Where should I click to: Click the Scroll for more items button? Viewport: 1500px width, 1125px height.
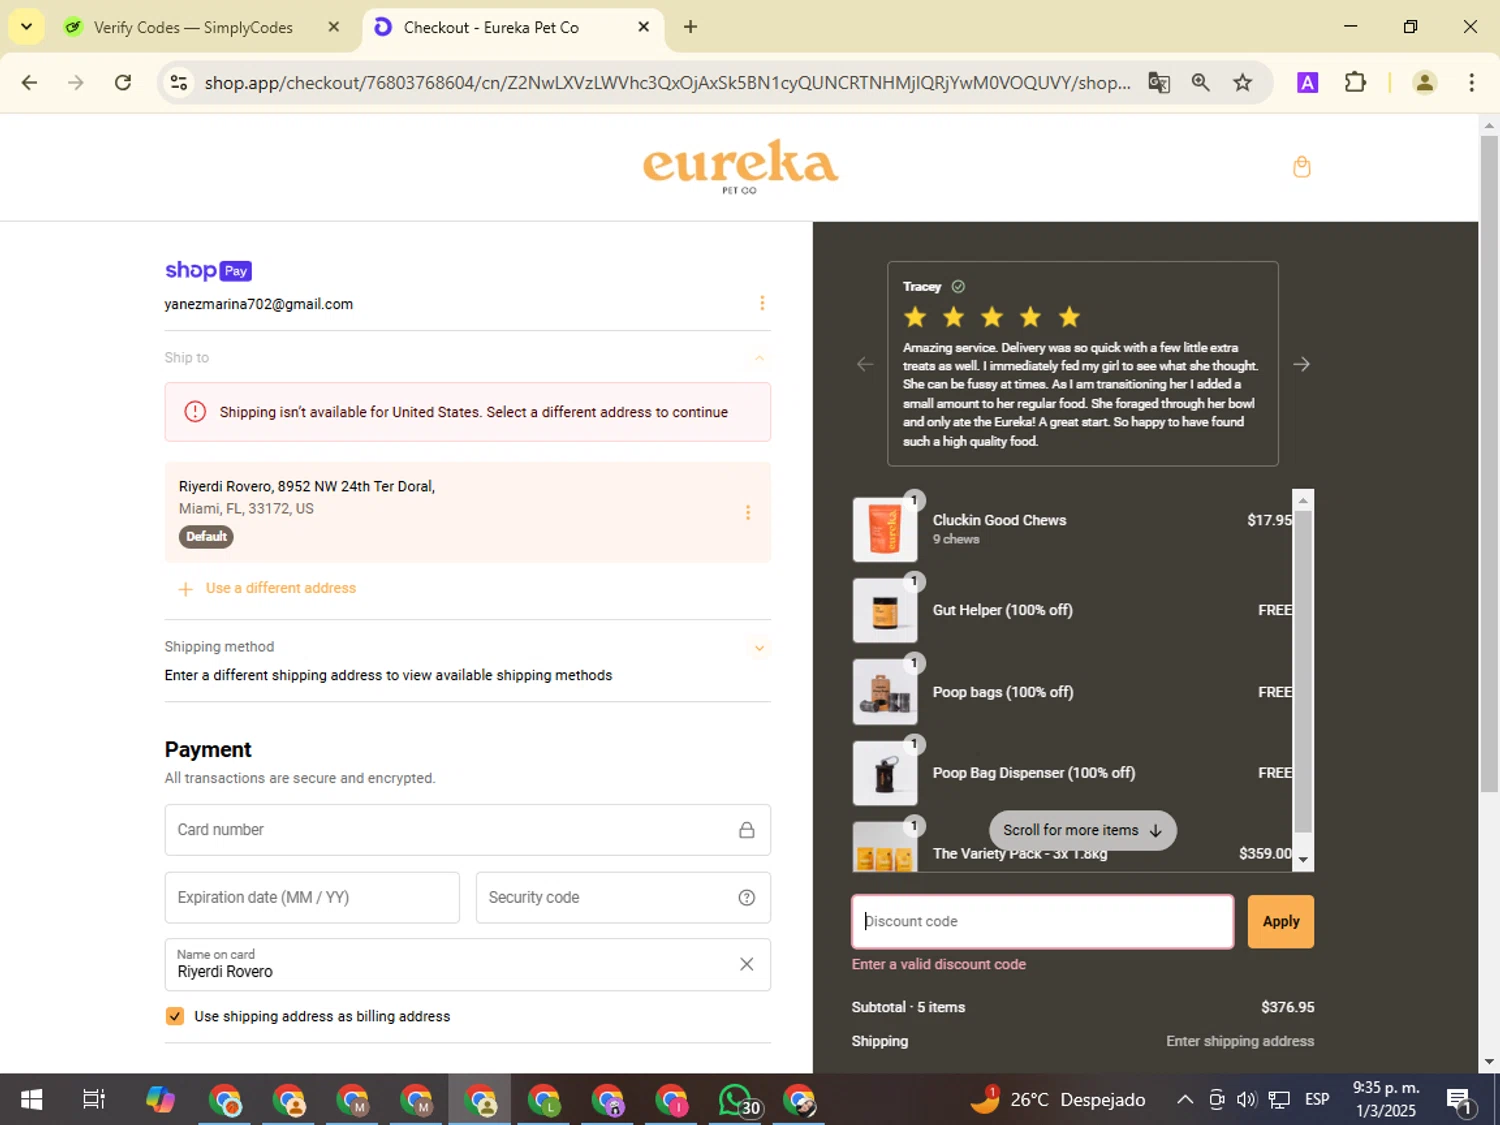1082,830
